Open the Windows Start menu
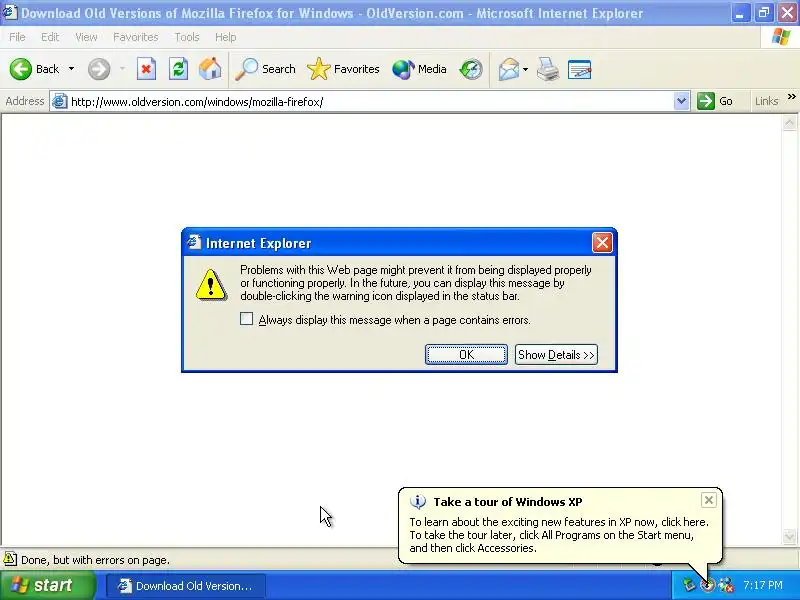 (x=48, y=585)
